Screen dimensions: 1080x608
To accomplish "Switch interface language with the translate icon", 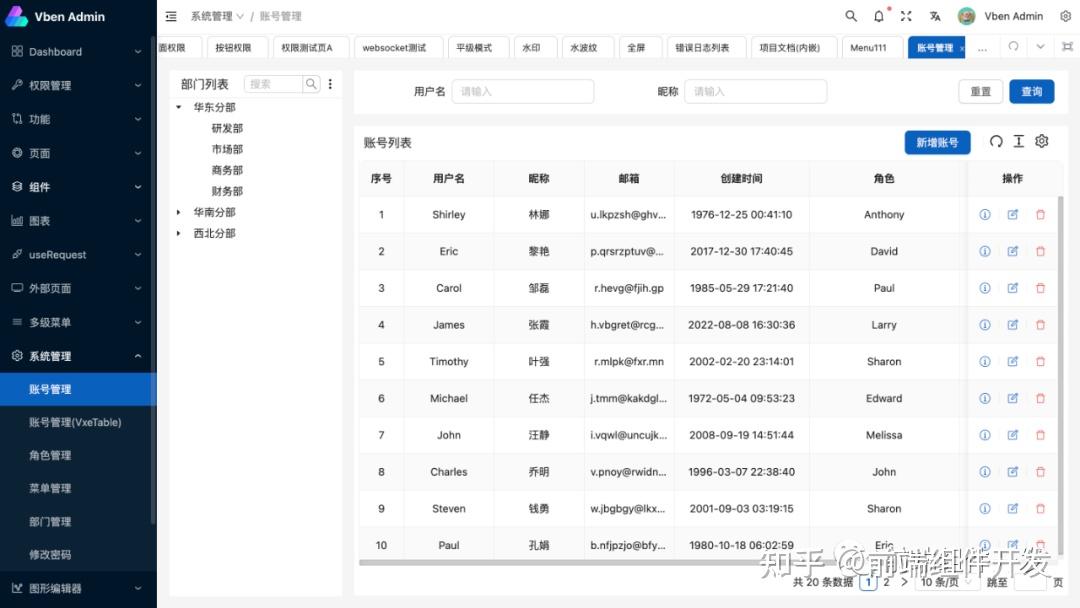I will point(935,16).
